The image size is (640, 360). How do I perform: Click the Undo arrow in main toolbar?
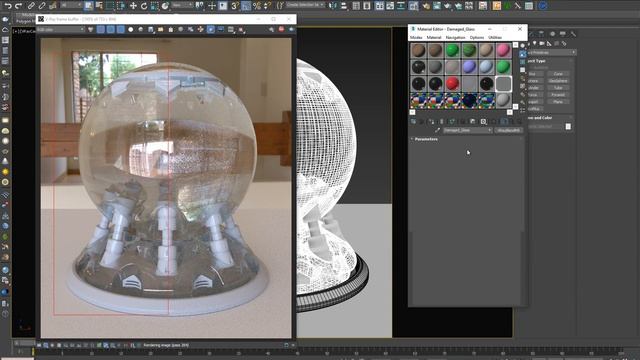pos(8,6)
